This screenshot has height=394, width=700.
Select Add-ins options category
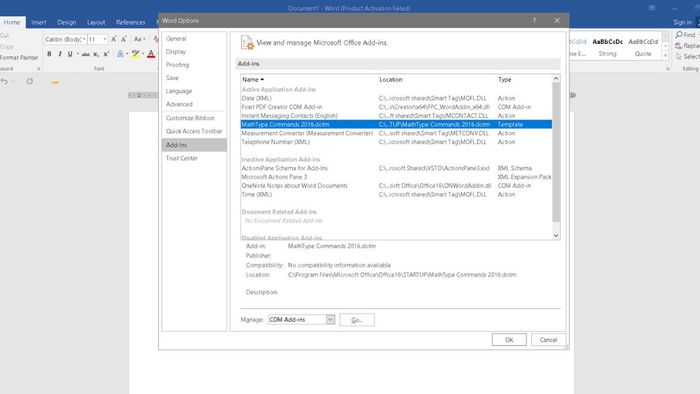[194, 145]
